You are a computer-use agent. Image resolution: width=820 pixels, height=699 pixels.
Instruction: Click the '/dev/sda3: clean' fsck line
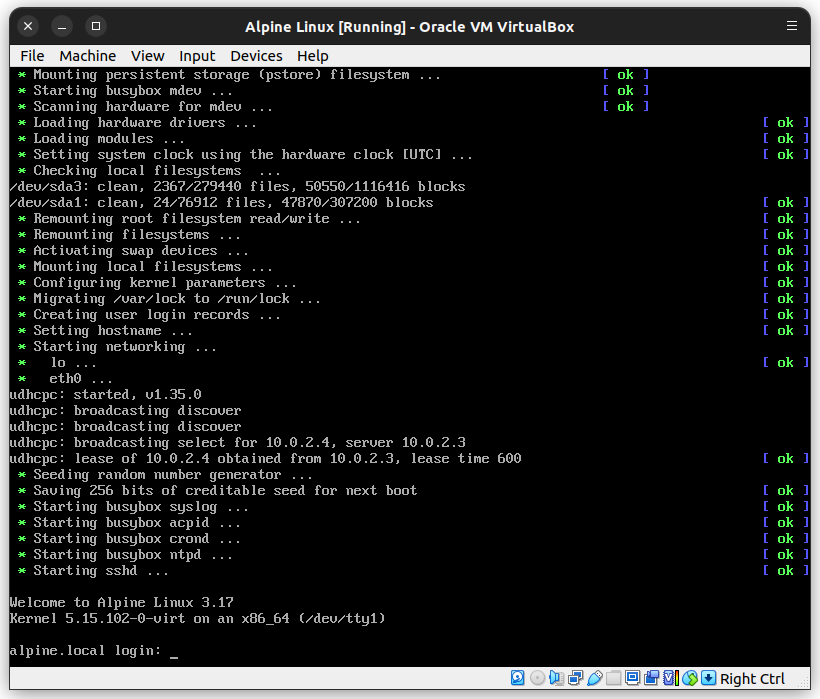(237, 187)
